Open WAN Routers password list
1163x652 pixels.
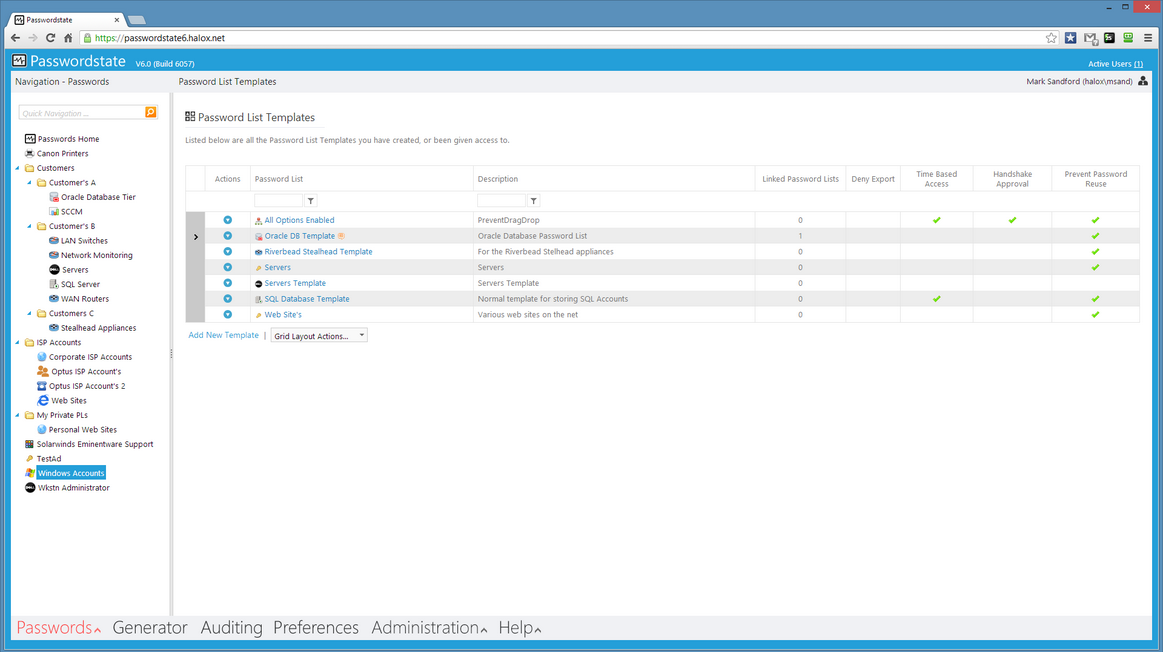85,299
